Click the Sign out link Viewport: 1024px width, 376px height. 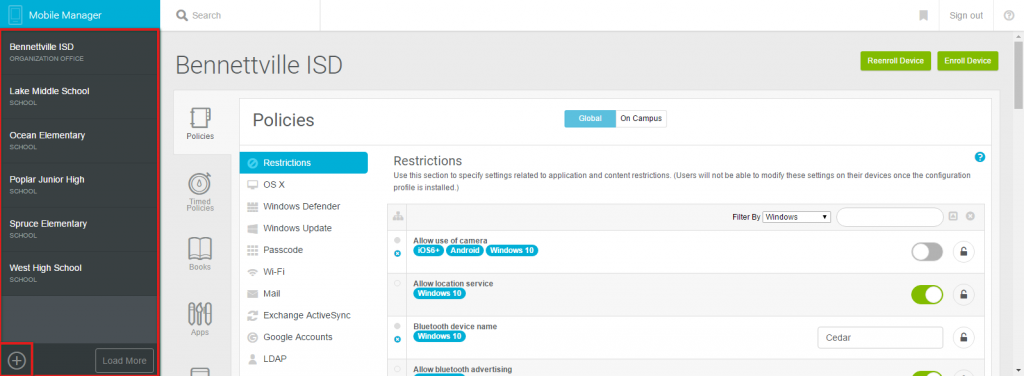(x=966, y=16)
